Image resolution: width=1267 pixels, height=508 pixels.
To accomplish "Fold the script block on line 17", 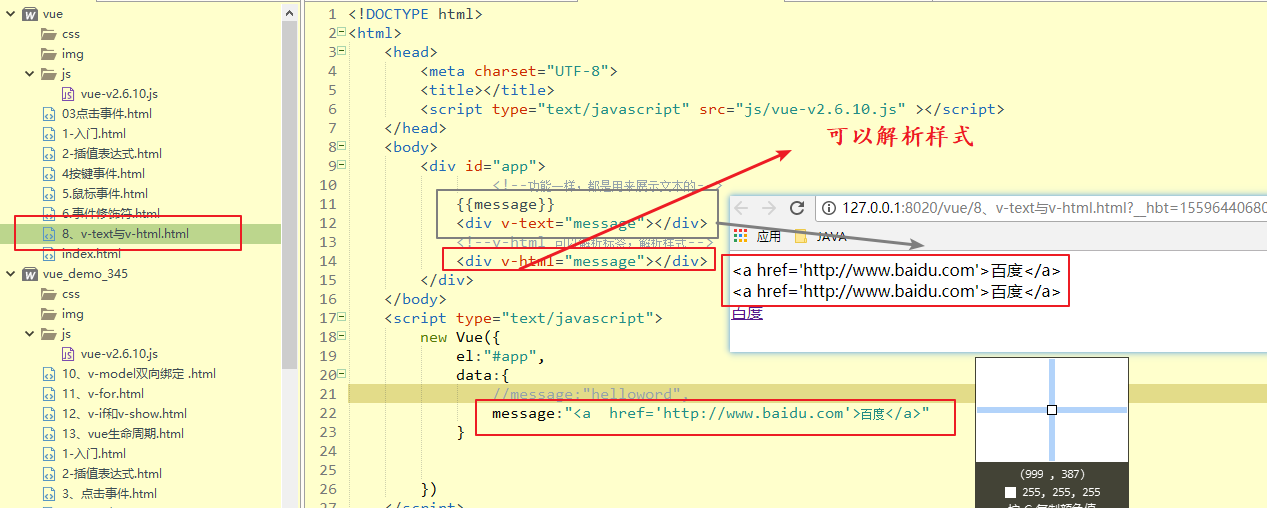I will point(341,317).
